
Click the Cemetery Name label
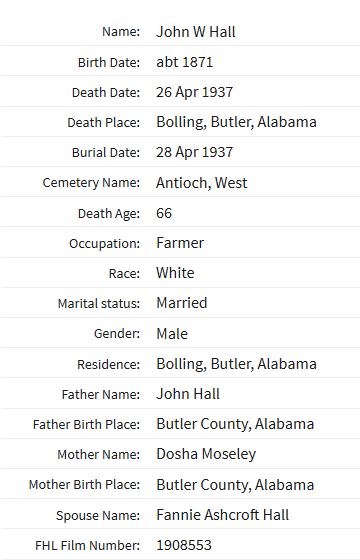(x=91, y=183)
